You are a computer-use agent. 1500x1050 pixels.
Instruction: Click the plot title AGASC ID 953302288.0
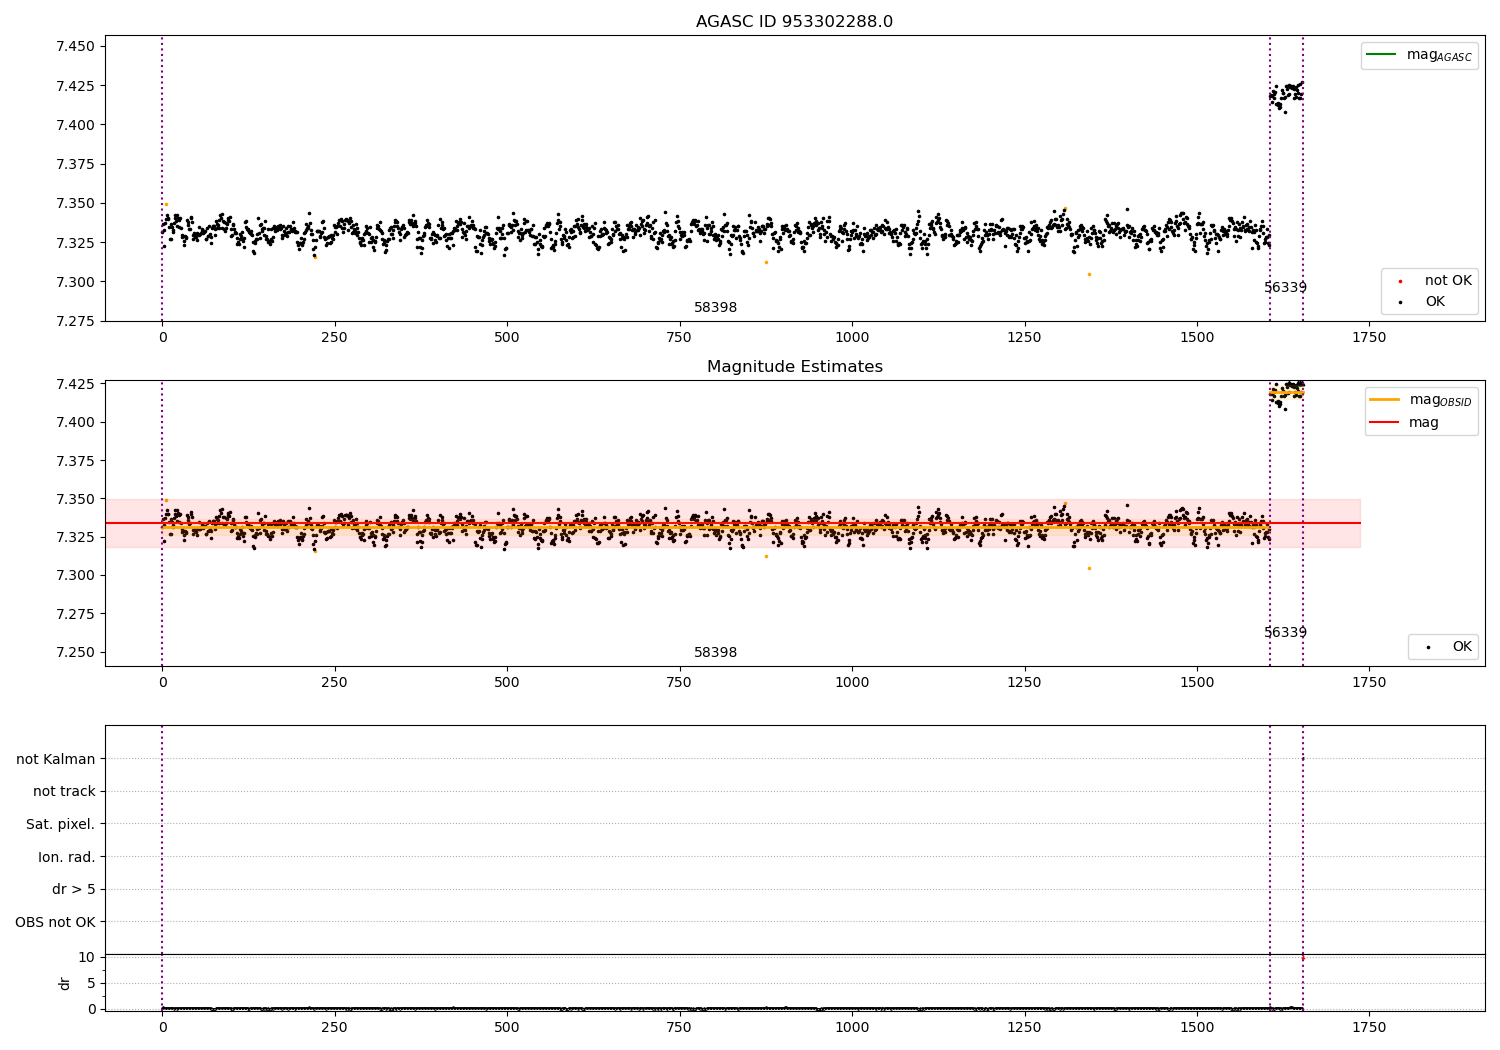pos(794,22)
